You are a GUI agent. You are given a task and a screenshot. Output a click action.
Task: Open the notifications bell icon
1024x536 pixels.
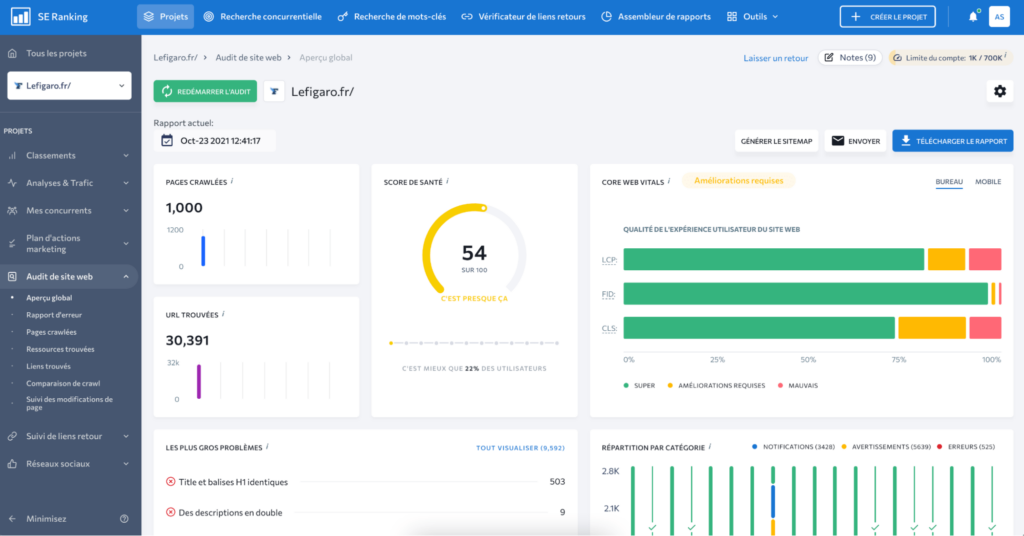pyautogui.click(x=973, y=16)
